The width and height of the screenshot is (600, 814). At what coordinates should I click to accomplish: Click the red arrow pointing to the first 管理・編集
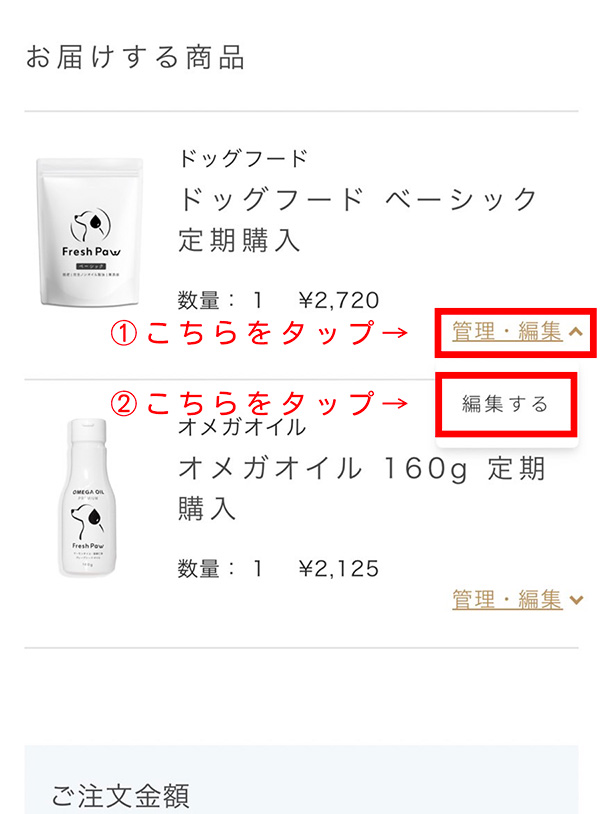pyautogui.click(x=394, y=333)
